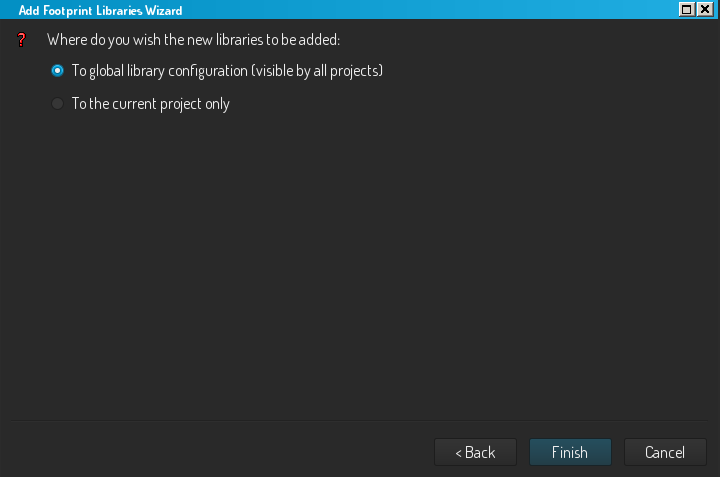This screenshot has width=720, height=477.
Task: Click the filled blue radio dot
Action: tap(58, 71)
